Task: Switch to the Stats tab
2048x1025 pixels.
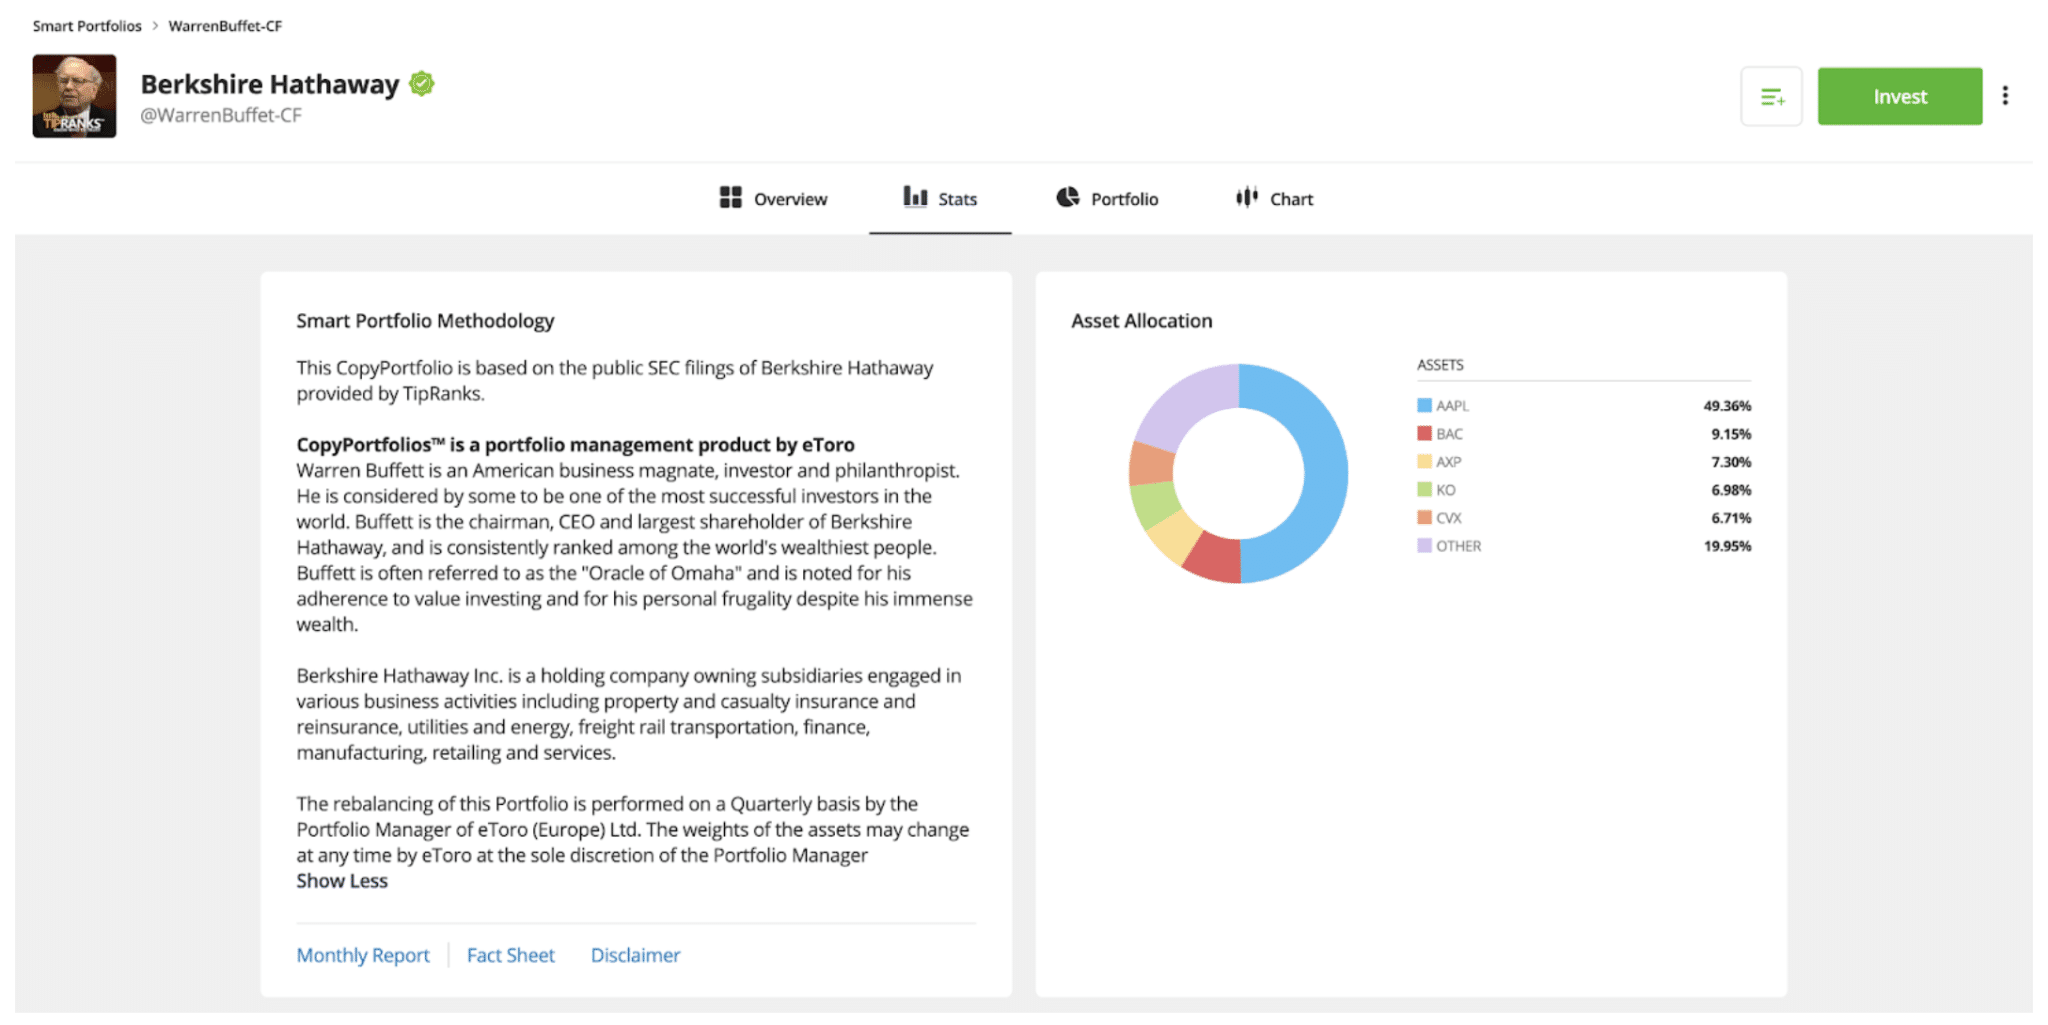Action: (x=940, y=198)
